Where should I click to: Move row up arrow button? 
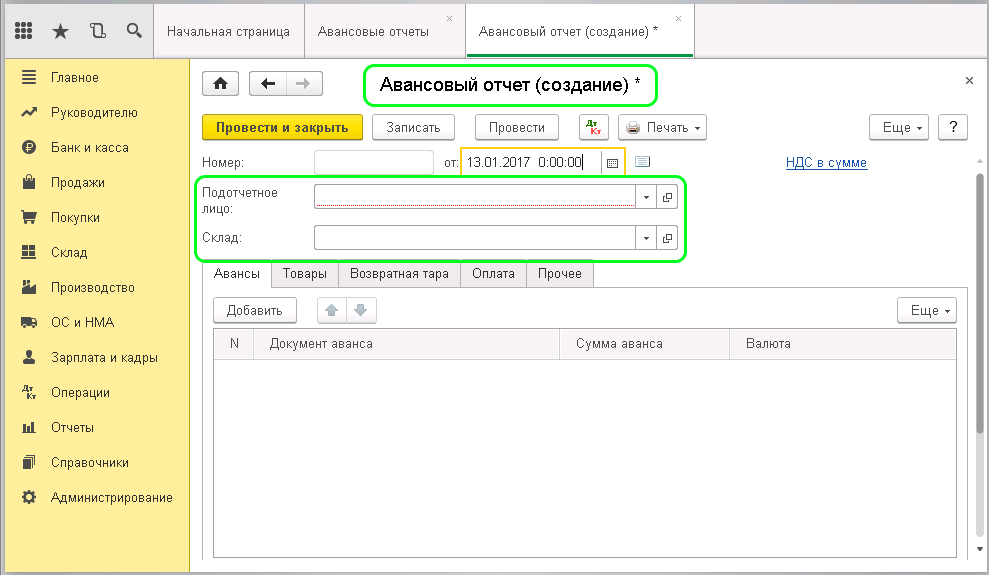[x=332, y=310]
